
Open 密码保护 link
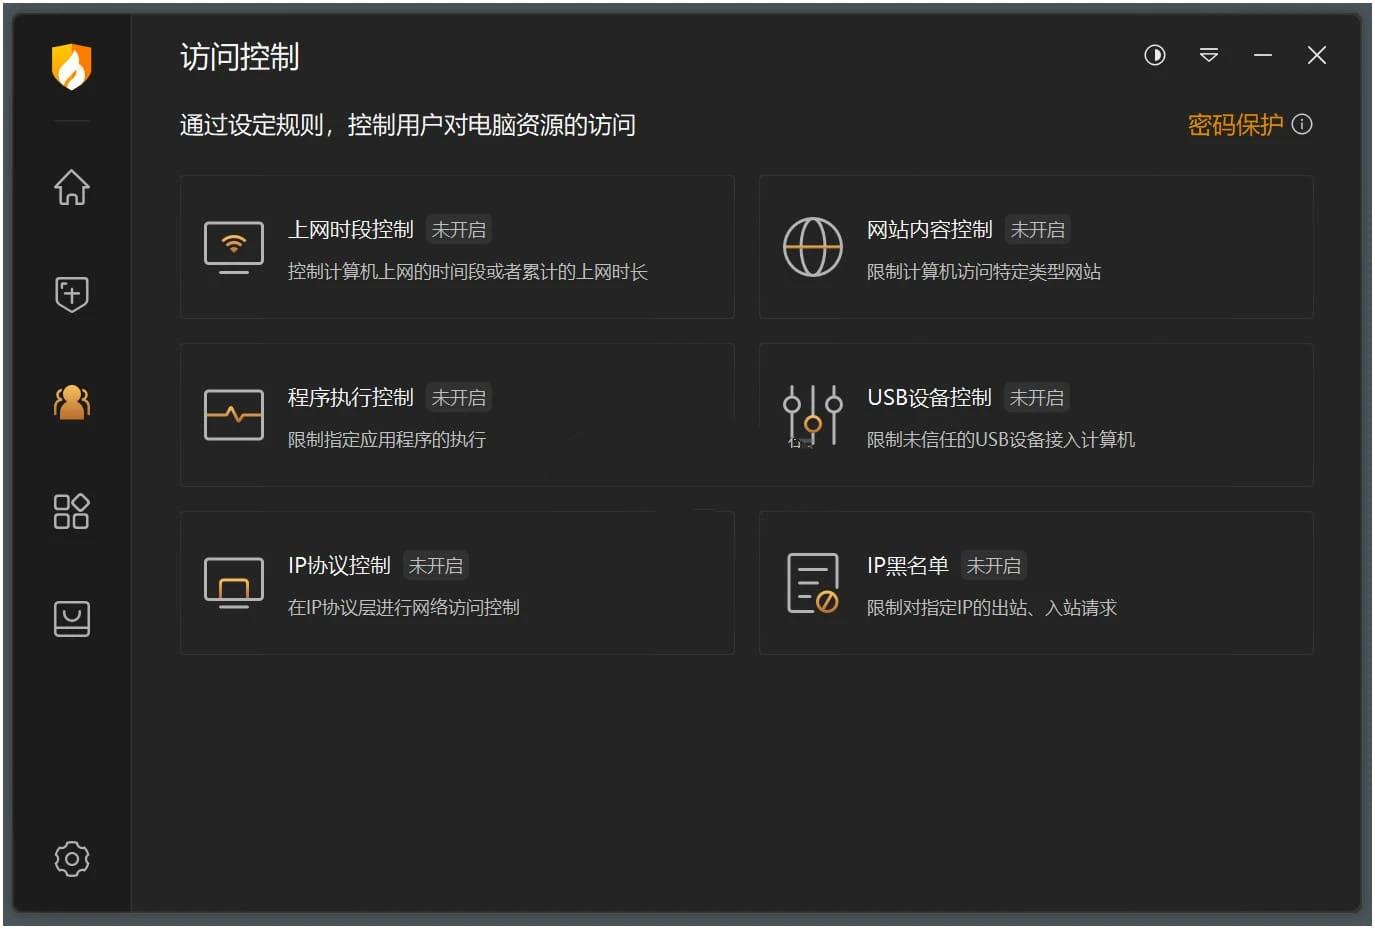[x=1234, y=125]
